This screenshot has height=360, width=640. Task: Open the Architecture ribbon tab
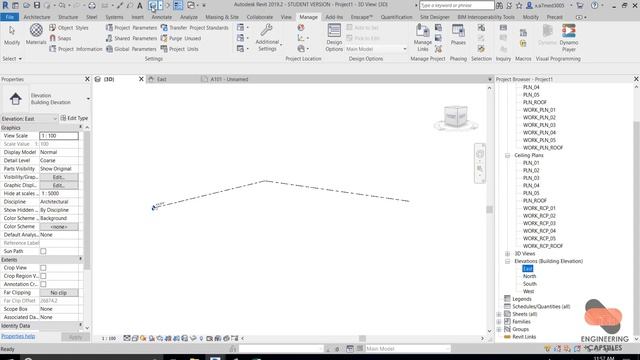[x=37, y=17]
